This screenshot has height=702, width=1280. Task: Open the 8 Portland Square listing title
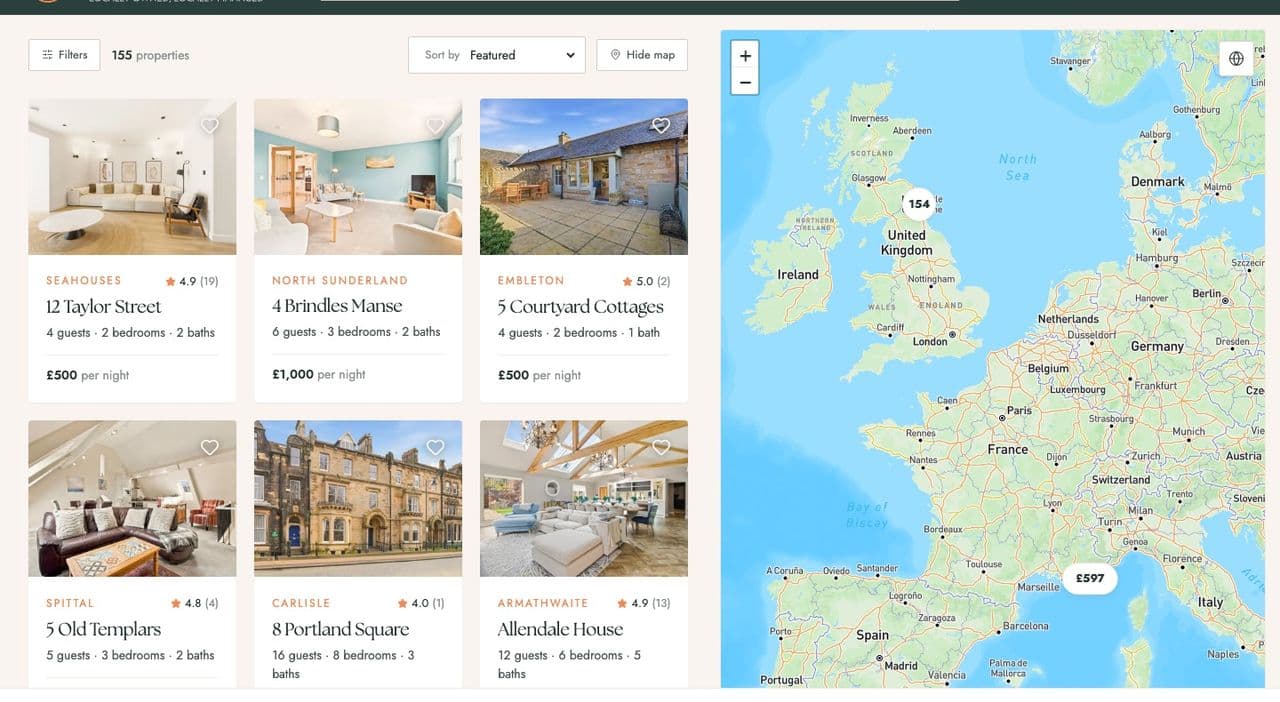tap(340, 629)
